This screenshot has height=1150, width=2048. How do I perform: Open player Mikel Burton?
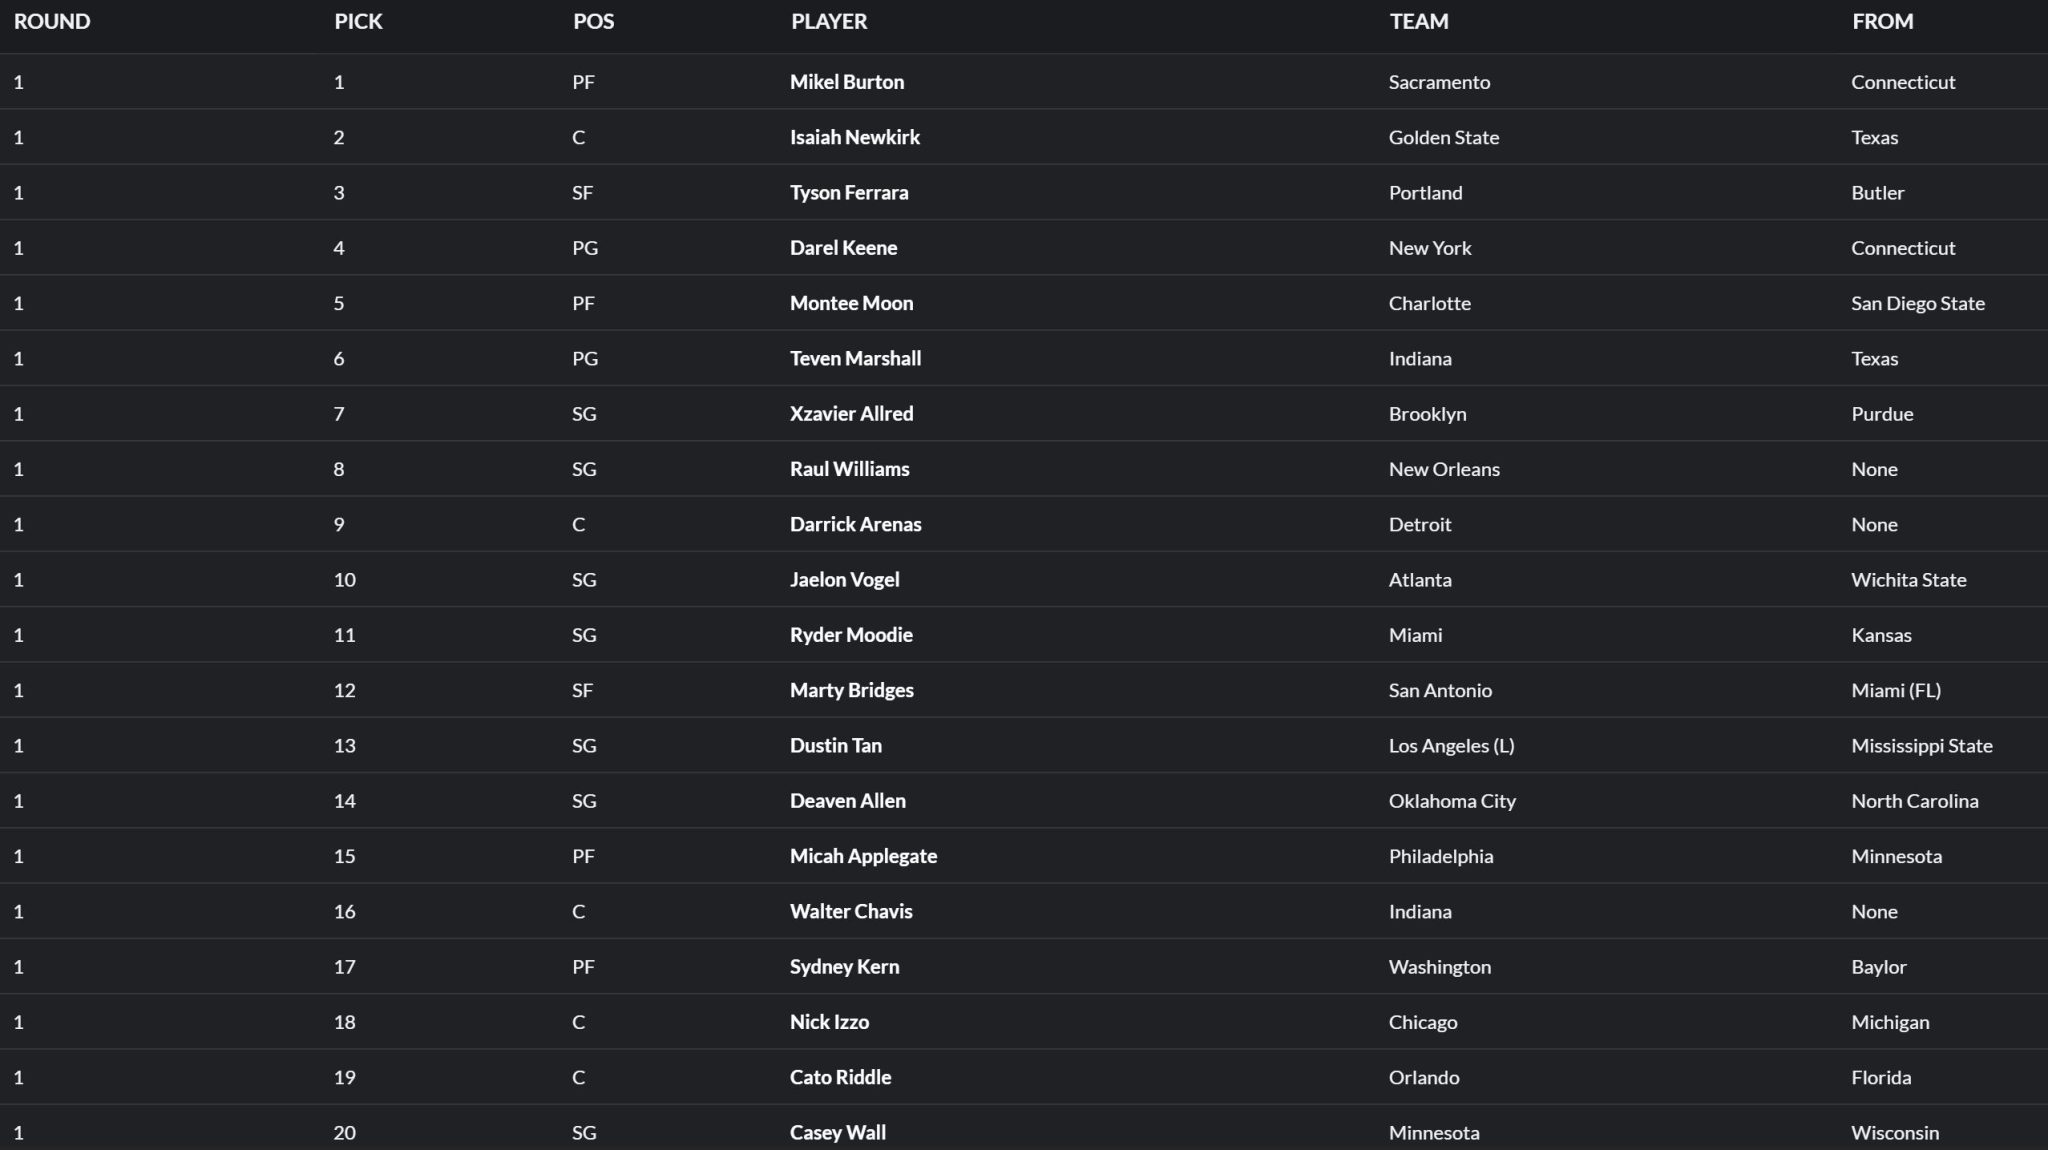coord(847,82)
